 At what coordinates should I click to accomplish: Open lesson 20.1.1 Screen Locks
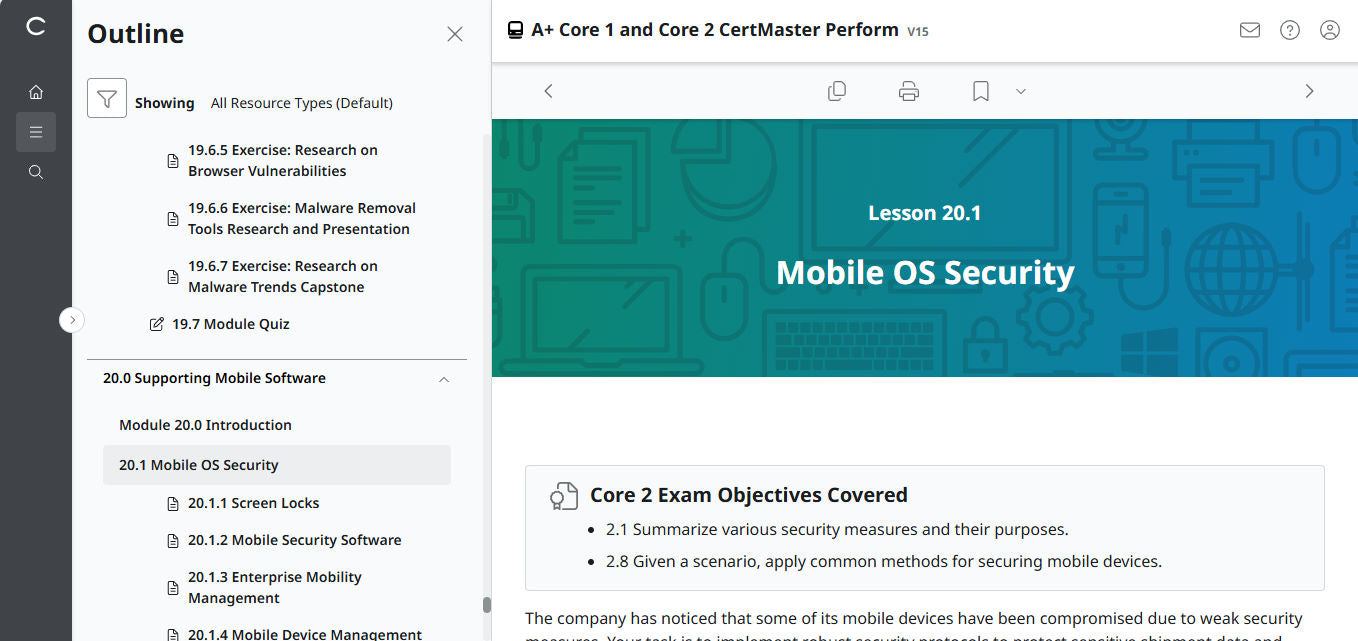253,502
